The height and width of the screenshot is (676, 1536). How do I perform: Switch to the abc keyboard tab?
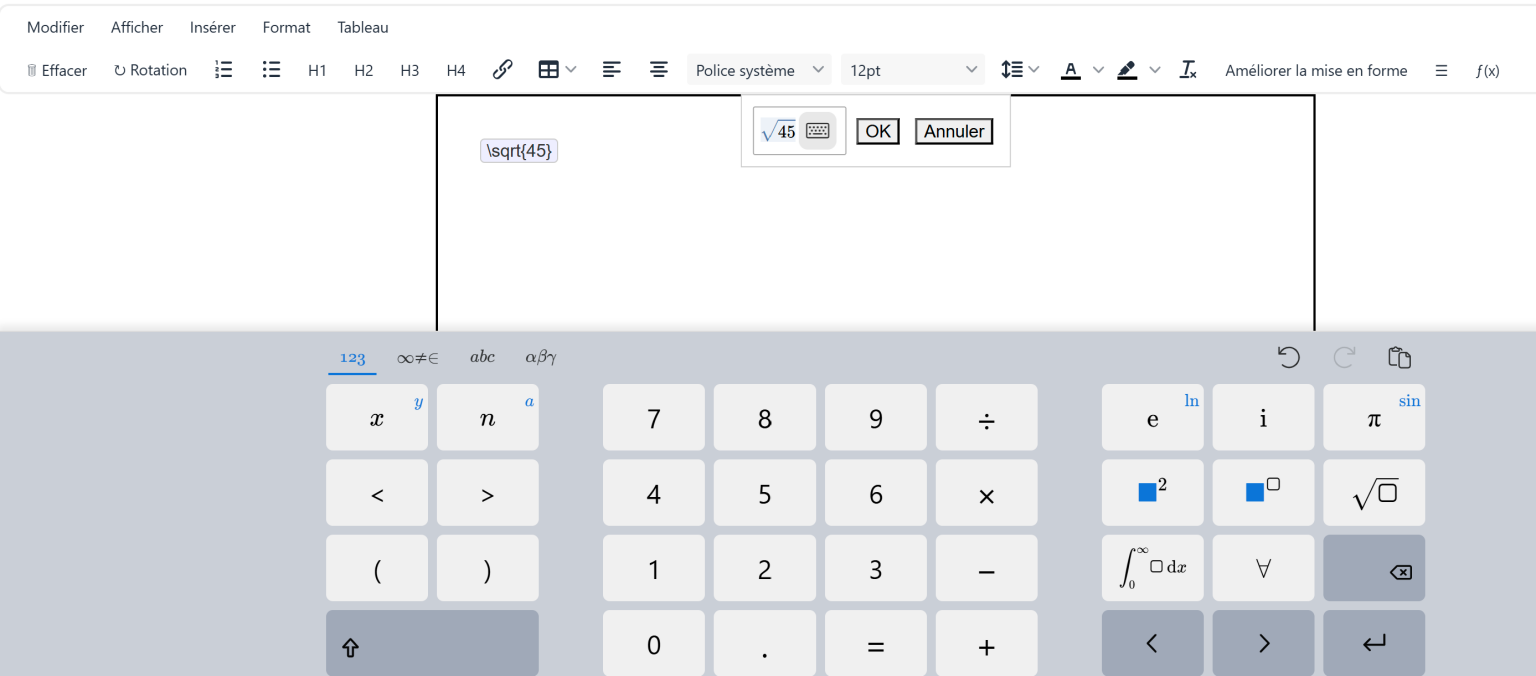point(482,357)
